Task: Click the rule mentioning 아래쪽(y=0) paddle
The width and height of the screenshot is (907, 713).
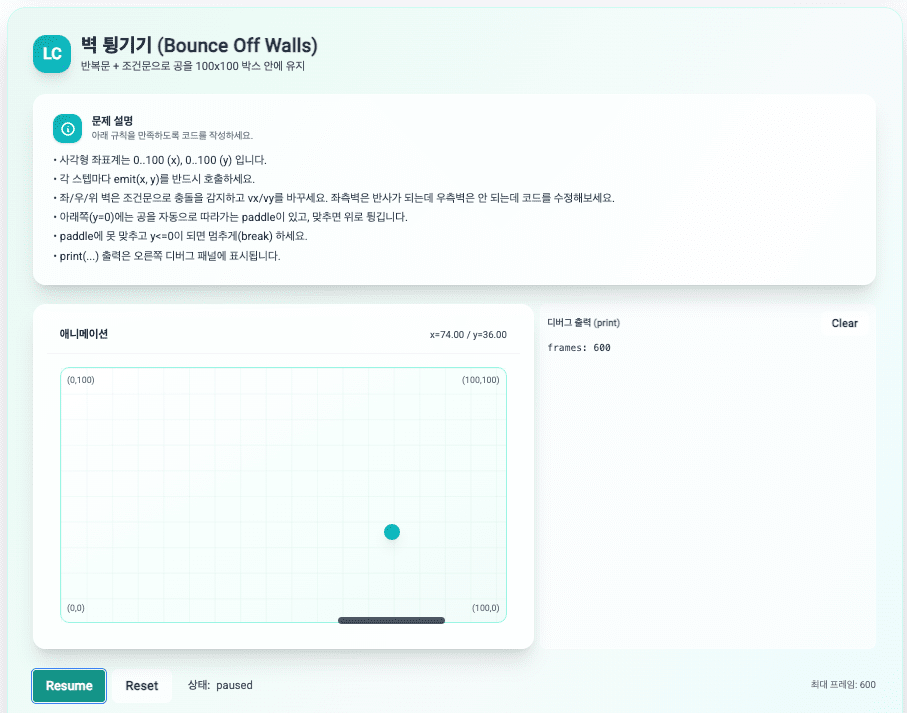Action: pyautogui.click(x=231, y=217)
